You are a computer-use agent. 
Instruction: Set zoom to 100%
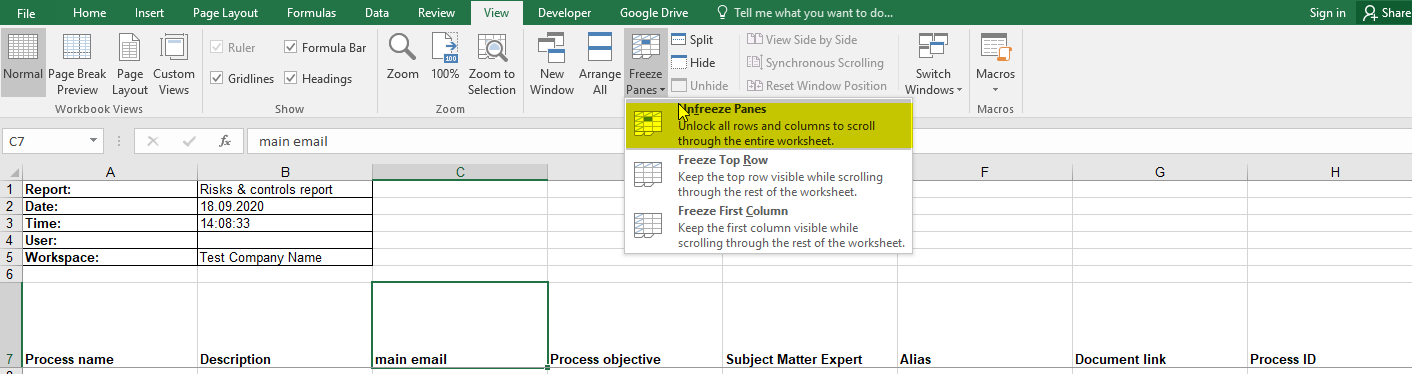click(445, 57)
